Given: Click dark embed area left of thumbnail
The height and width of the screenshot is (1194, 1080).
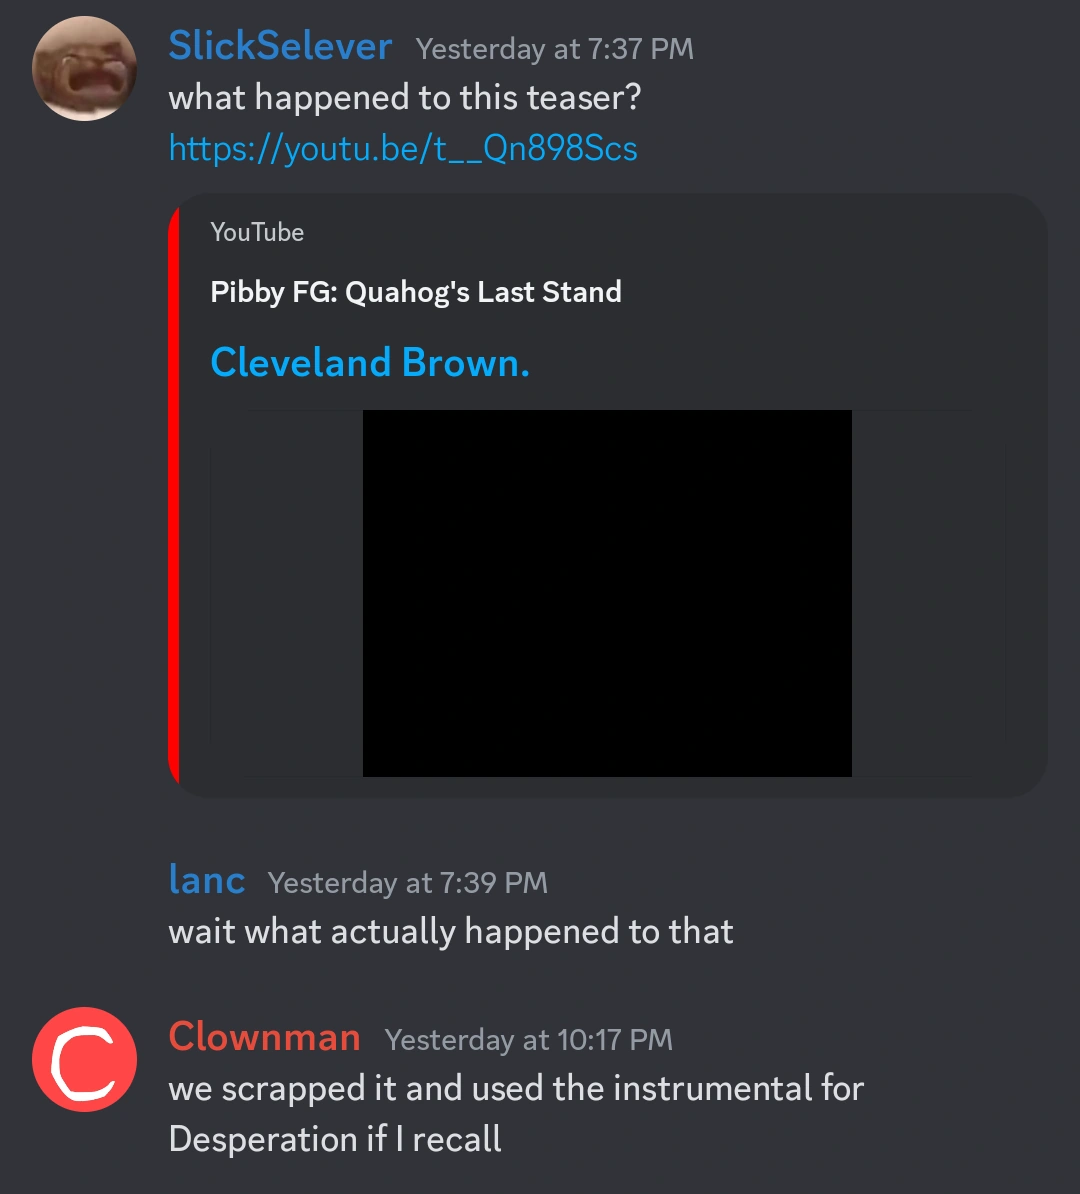Looking at the screenshot, I should (x=286, y=593).
